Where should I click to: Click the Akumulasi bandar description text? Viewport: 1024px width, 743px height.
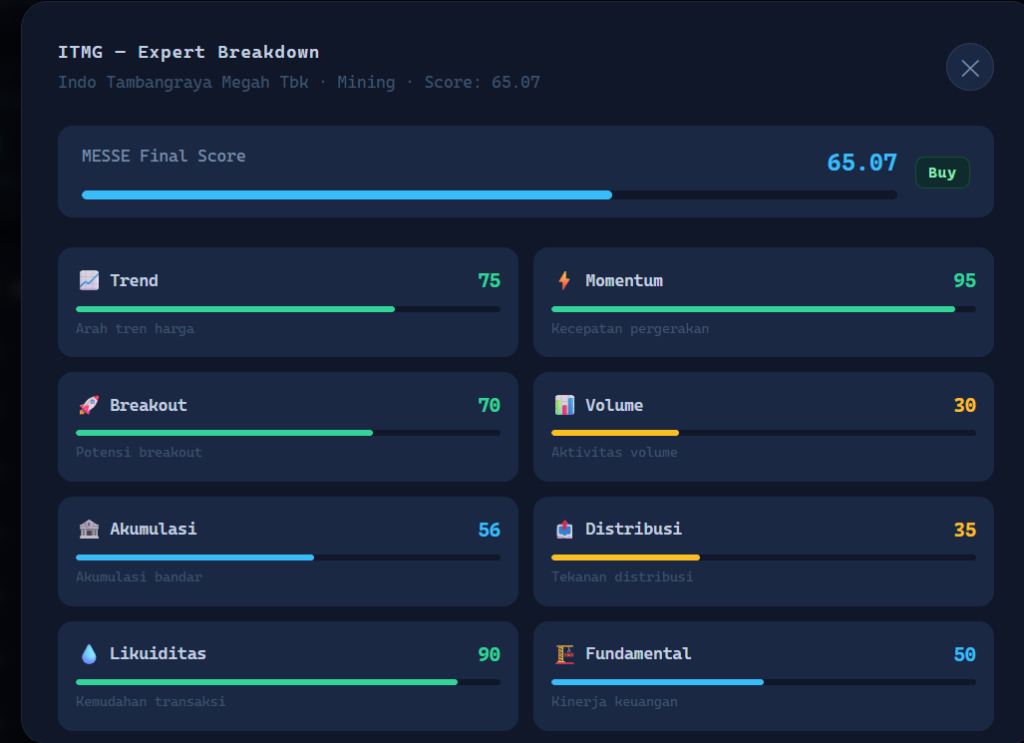point(139,577)
